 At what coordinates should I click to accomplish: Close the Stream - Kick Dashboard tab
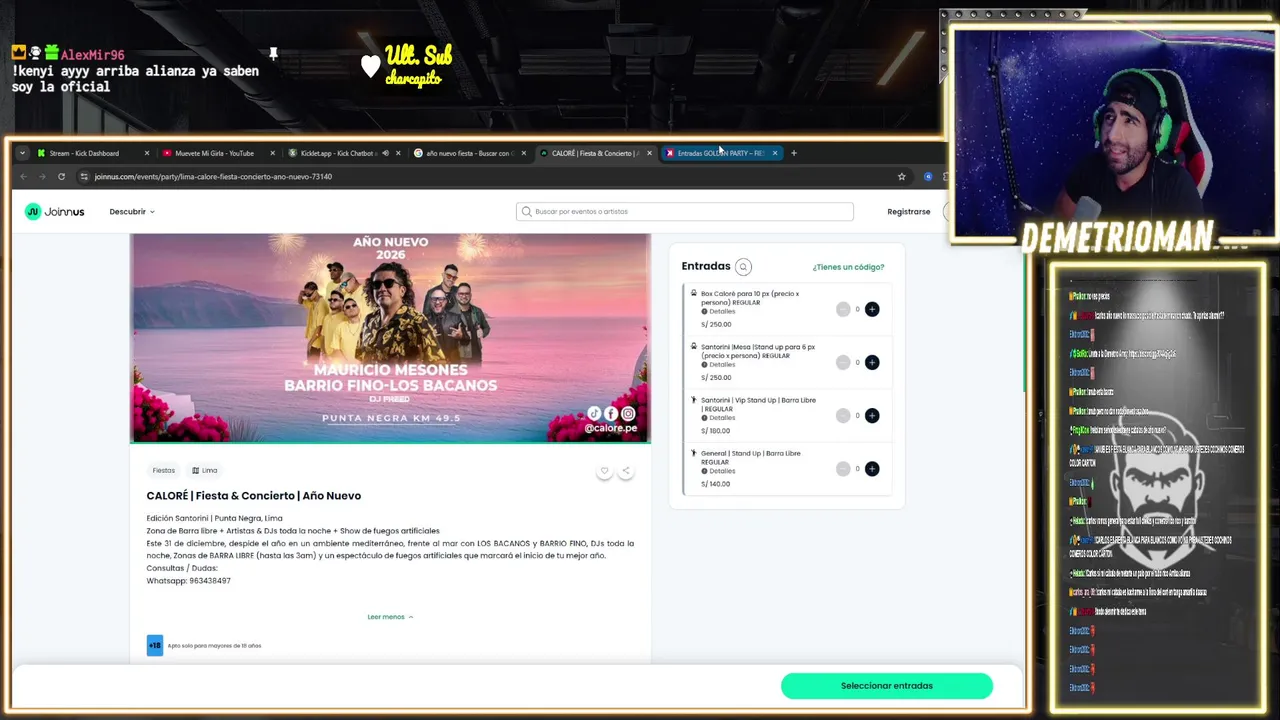point(146,153)
